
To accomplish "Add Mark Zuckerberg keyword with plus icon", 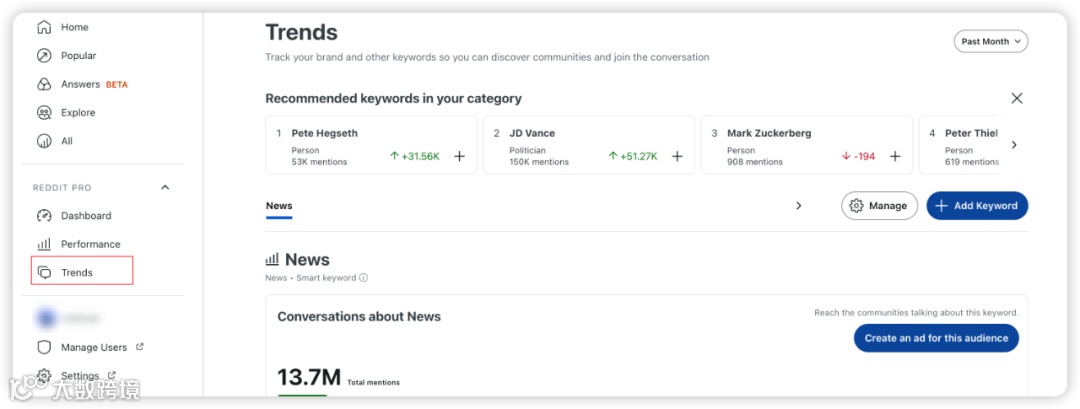I will pos(895,156).
